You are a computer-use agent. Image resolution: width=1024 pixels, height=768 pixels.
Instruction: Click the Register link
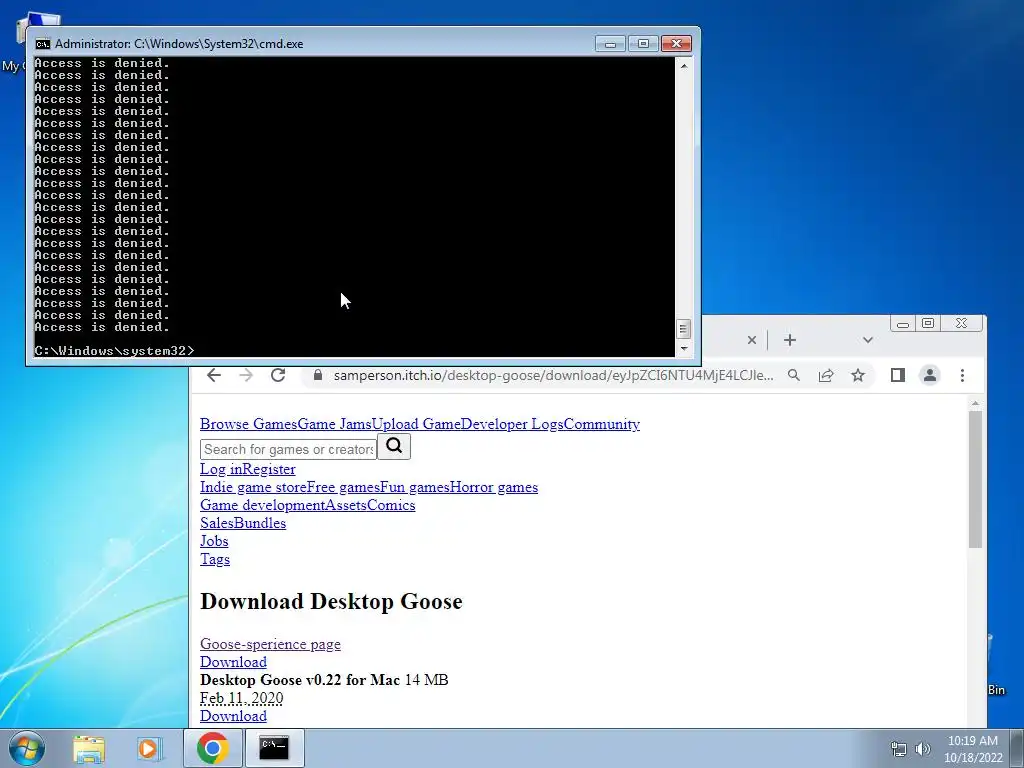coord(269,469)
